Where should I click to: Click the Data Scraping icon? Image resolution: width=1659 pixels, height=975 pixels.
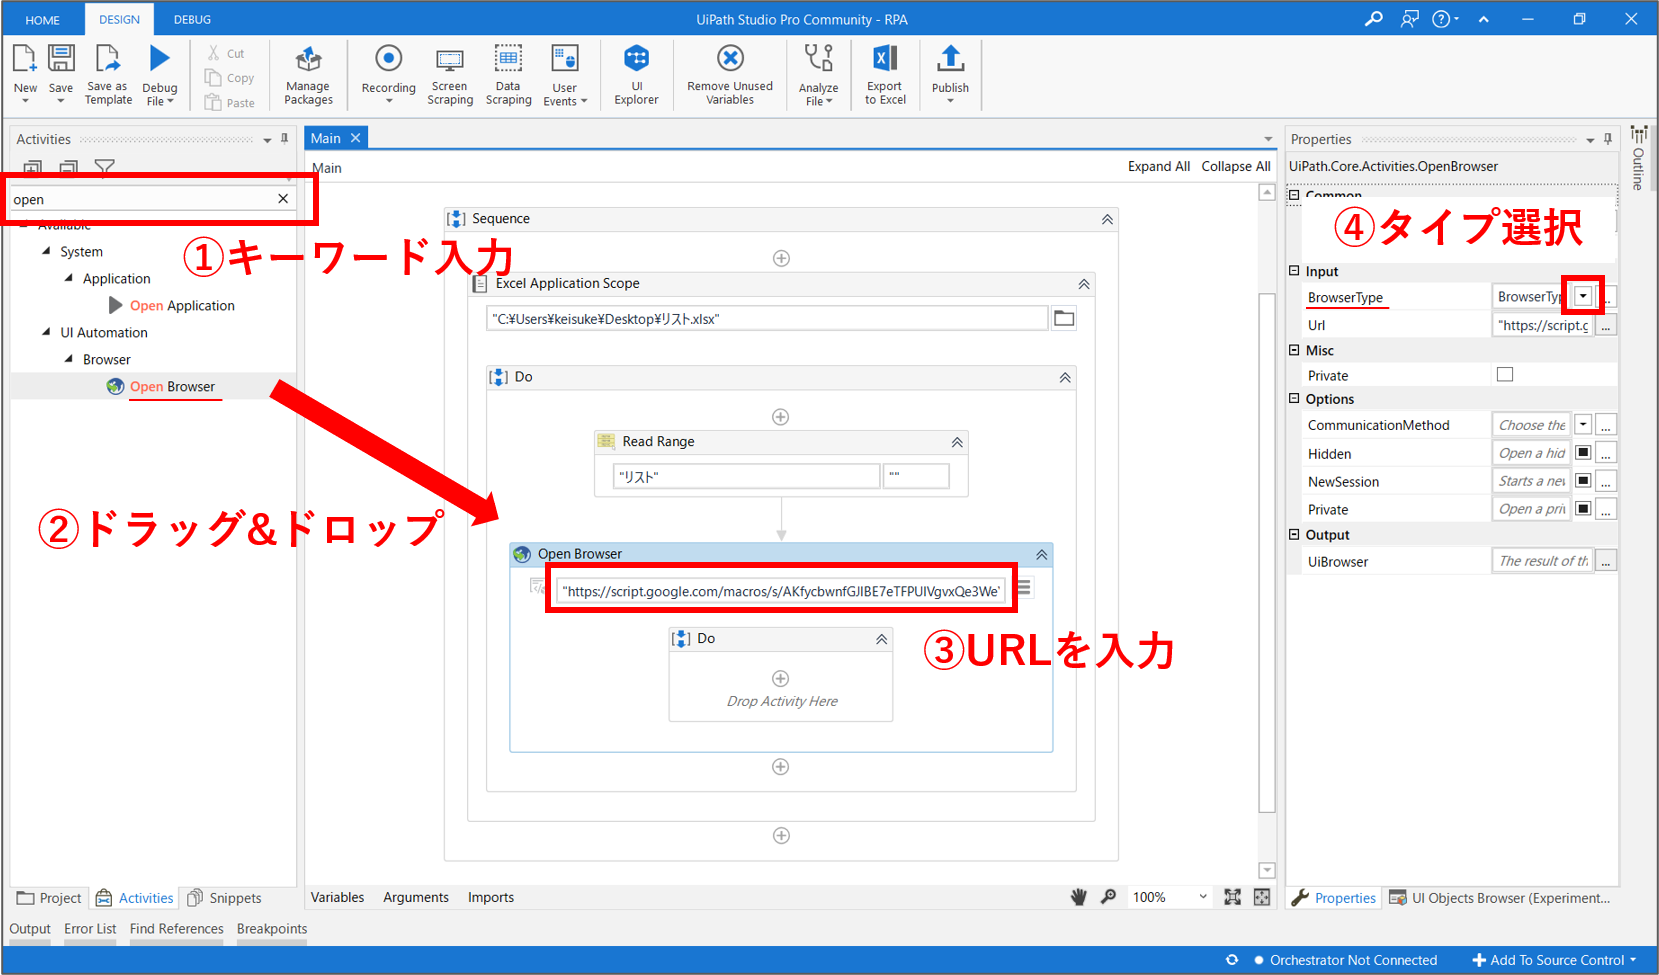(x=508, y=60)
